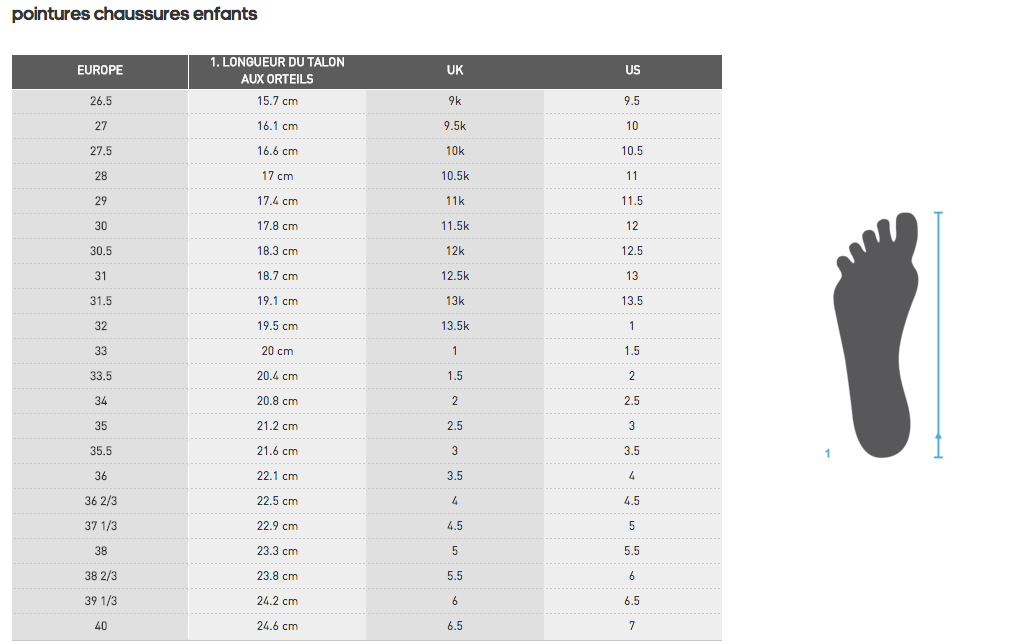Select the Europe size 36 2/3 cell

(x=100, y=501)
